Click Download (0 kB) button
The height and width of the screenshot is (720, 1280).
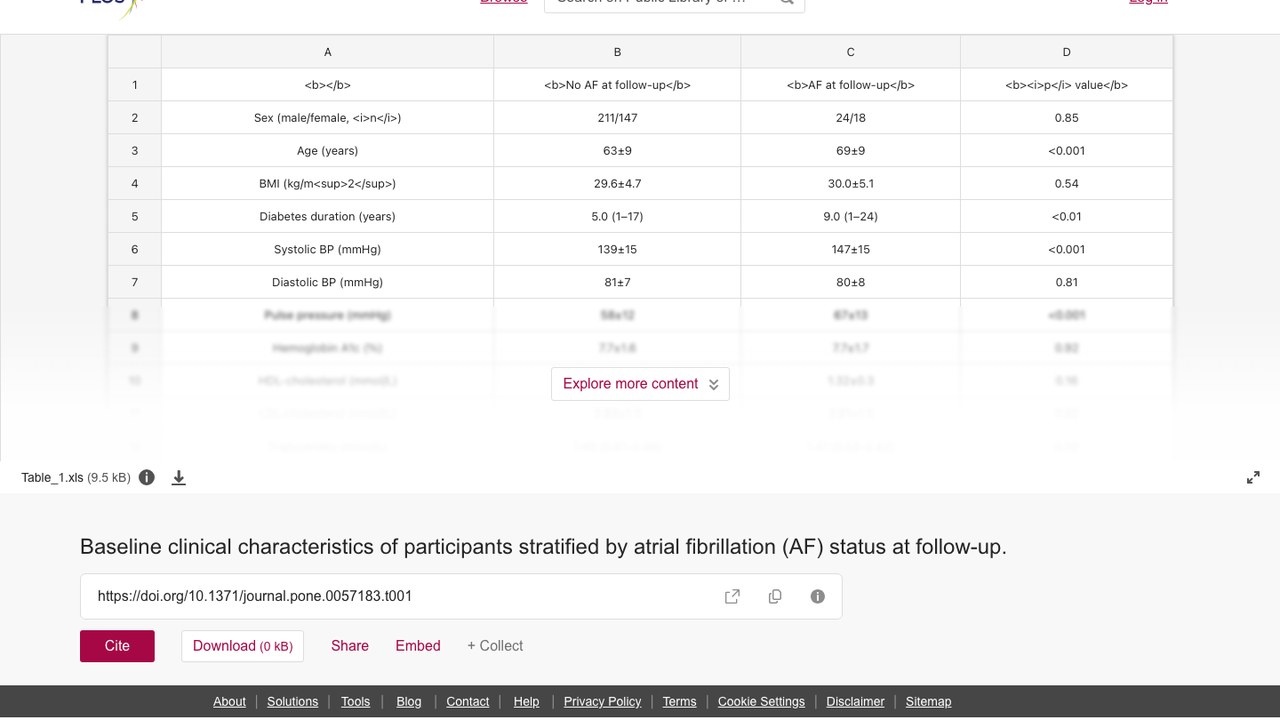[242, 646]
